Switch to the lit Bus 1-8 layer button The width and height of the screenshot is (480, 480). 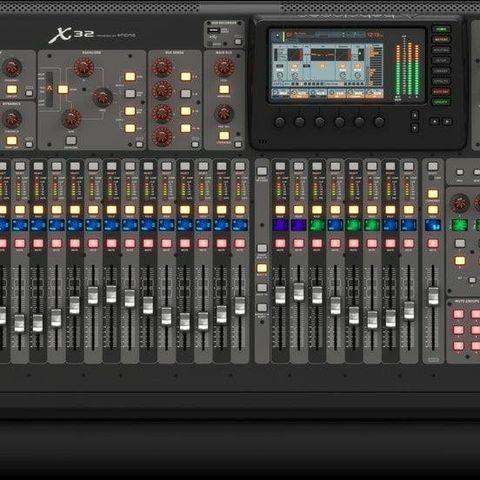click(x=262, y=268)
